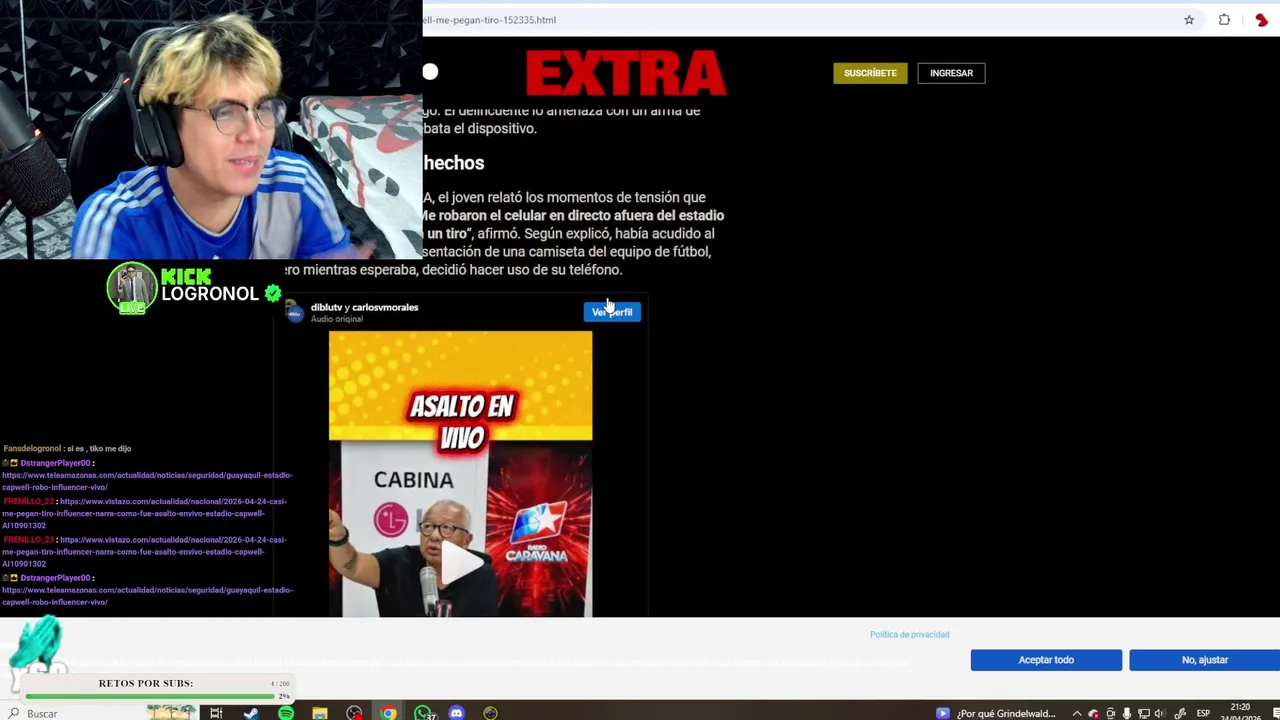Open first vistazo link from FRENILLO_23
Image resolution: width=1280 pixels, height=720 pixels.
[x=145, y=513]
